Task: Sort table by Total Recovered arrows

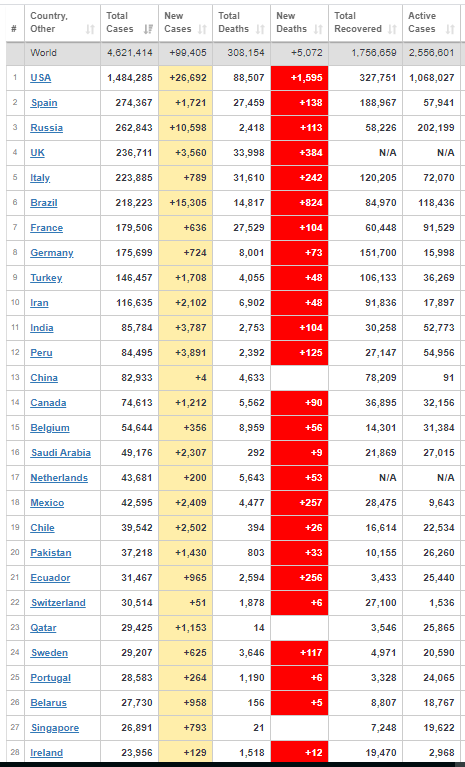Action: click(x=392, y=29)
